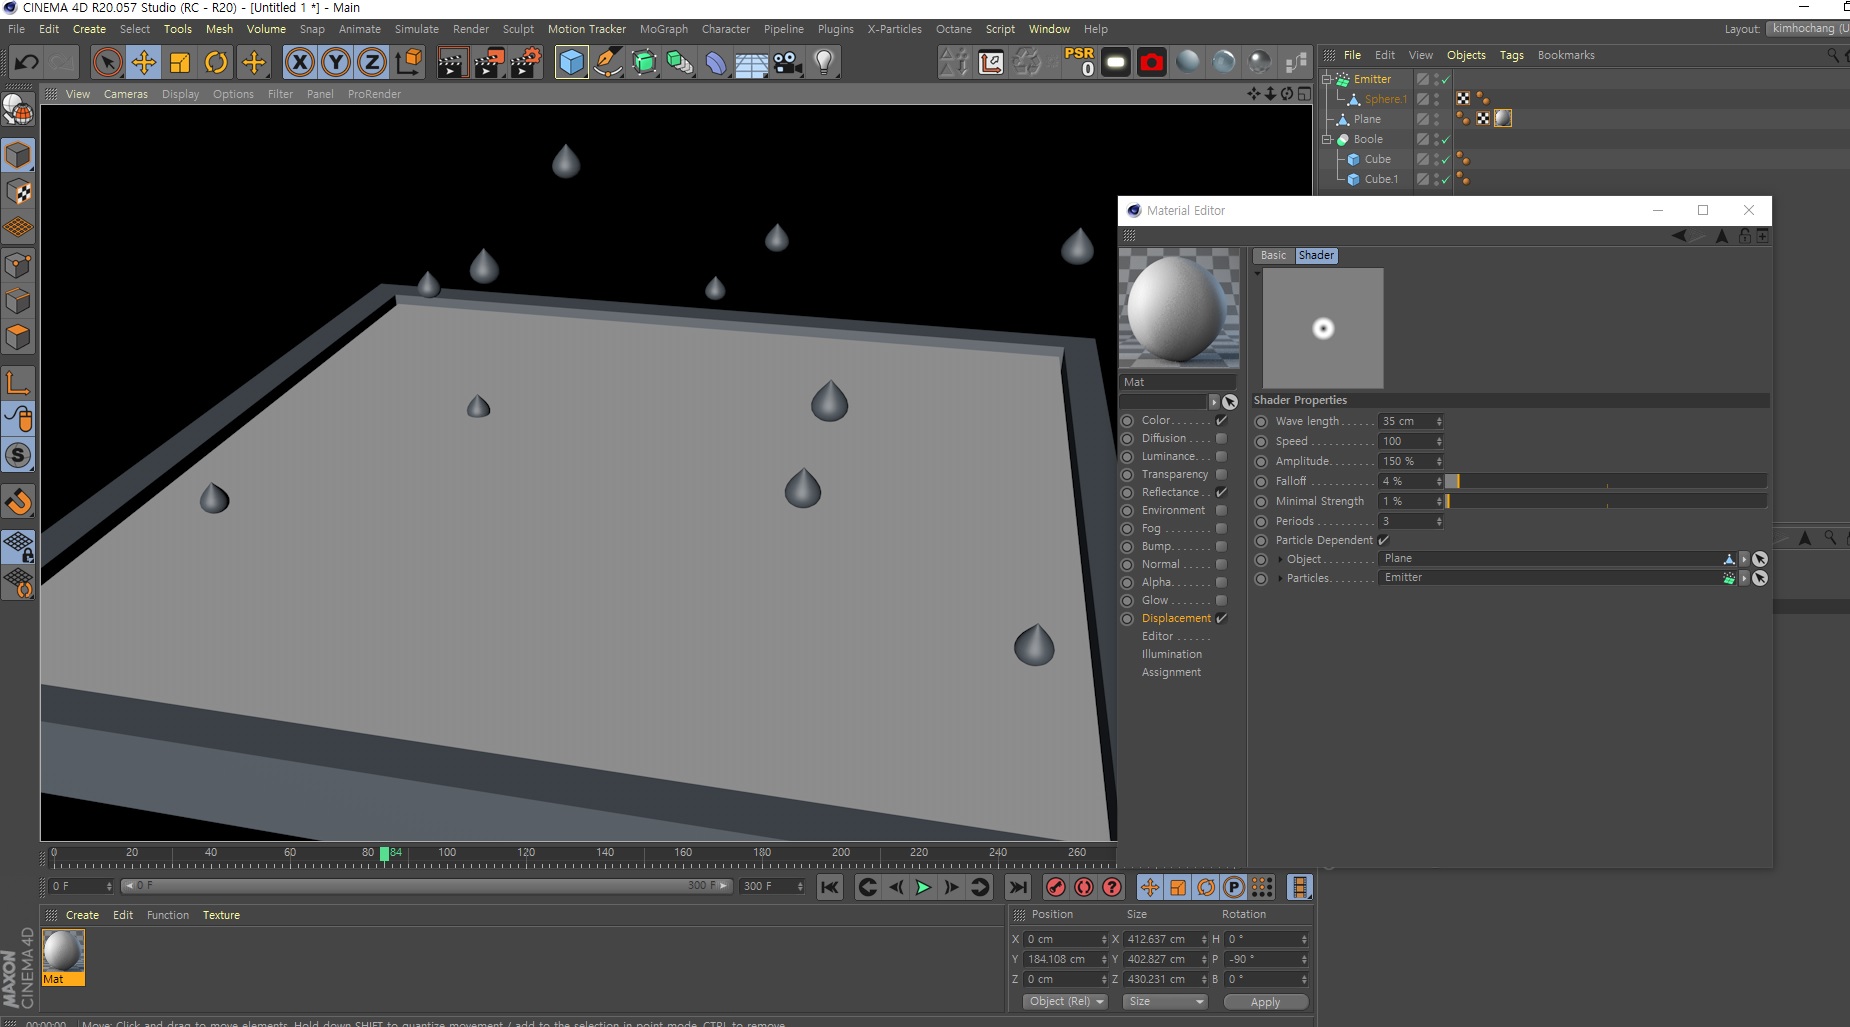Disable the Displacement channel checkbox
This screenshot has height=1027, width=1850.
pos(1221,619)
